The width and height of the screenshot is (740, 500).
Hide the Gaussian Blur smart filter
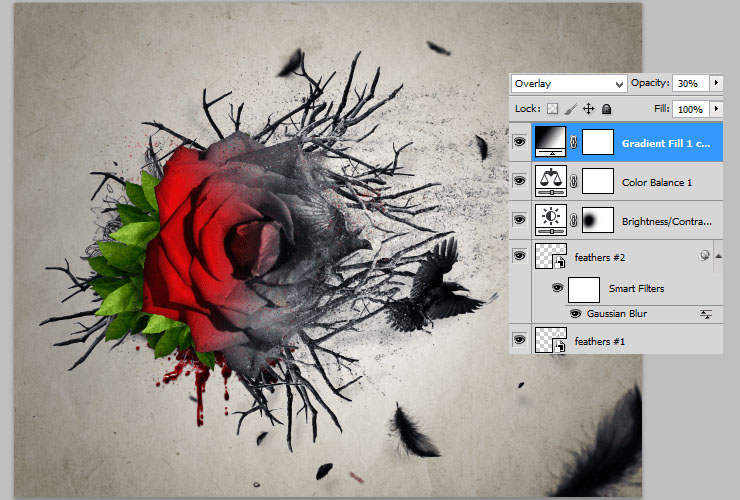point(576,314)
